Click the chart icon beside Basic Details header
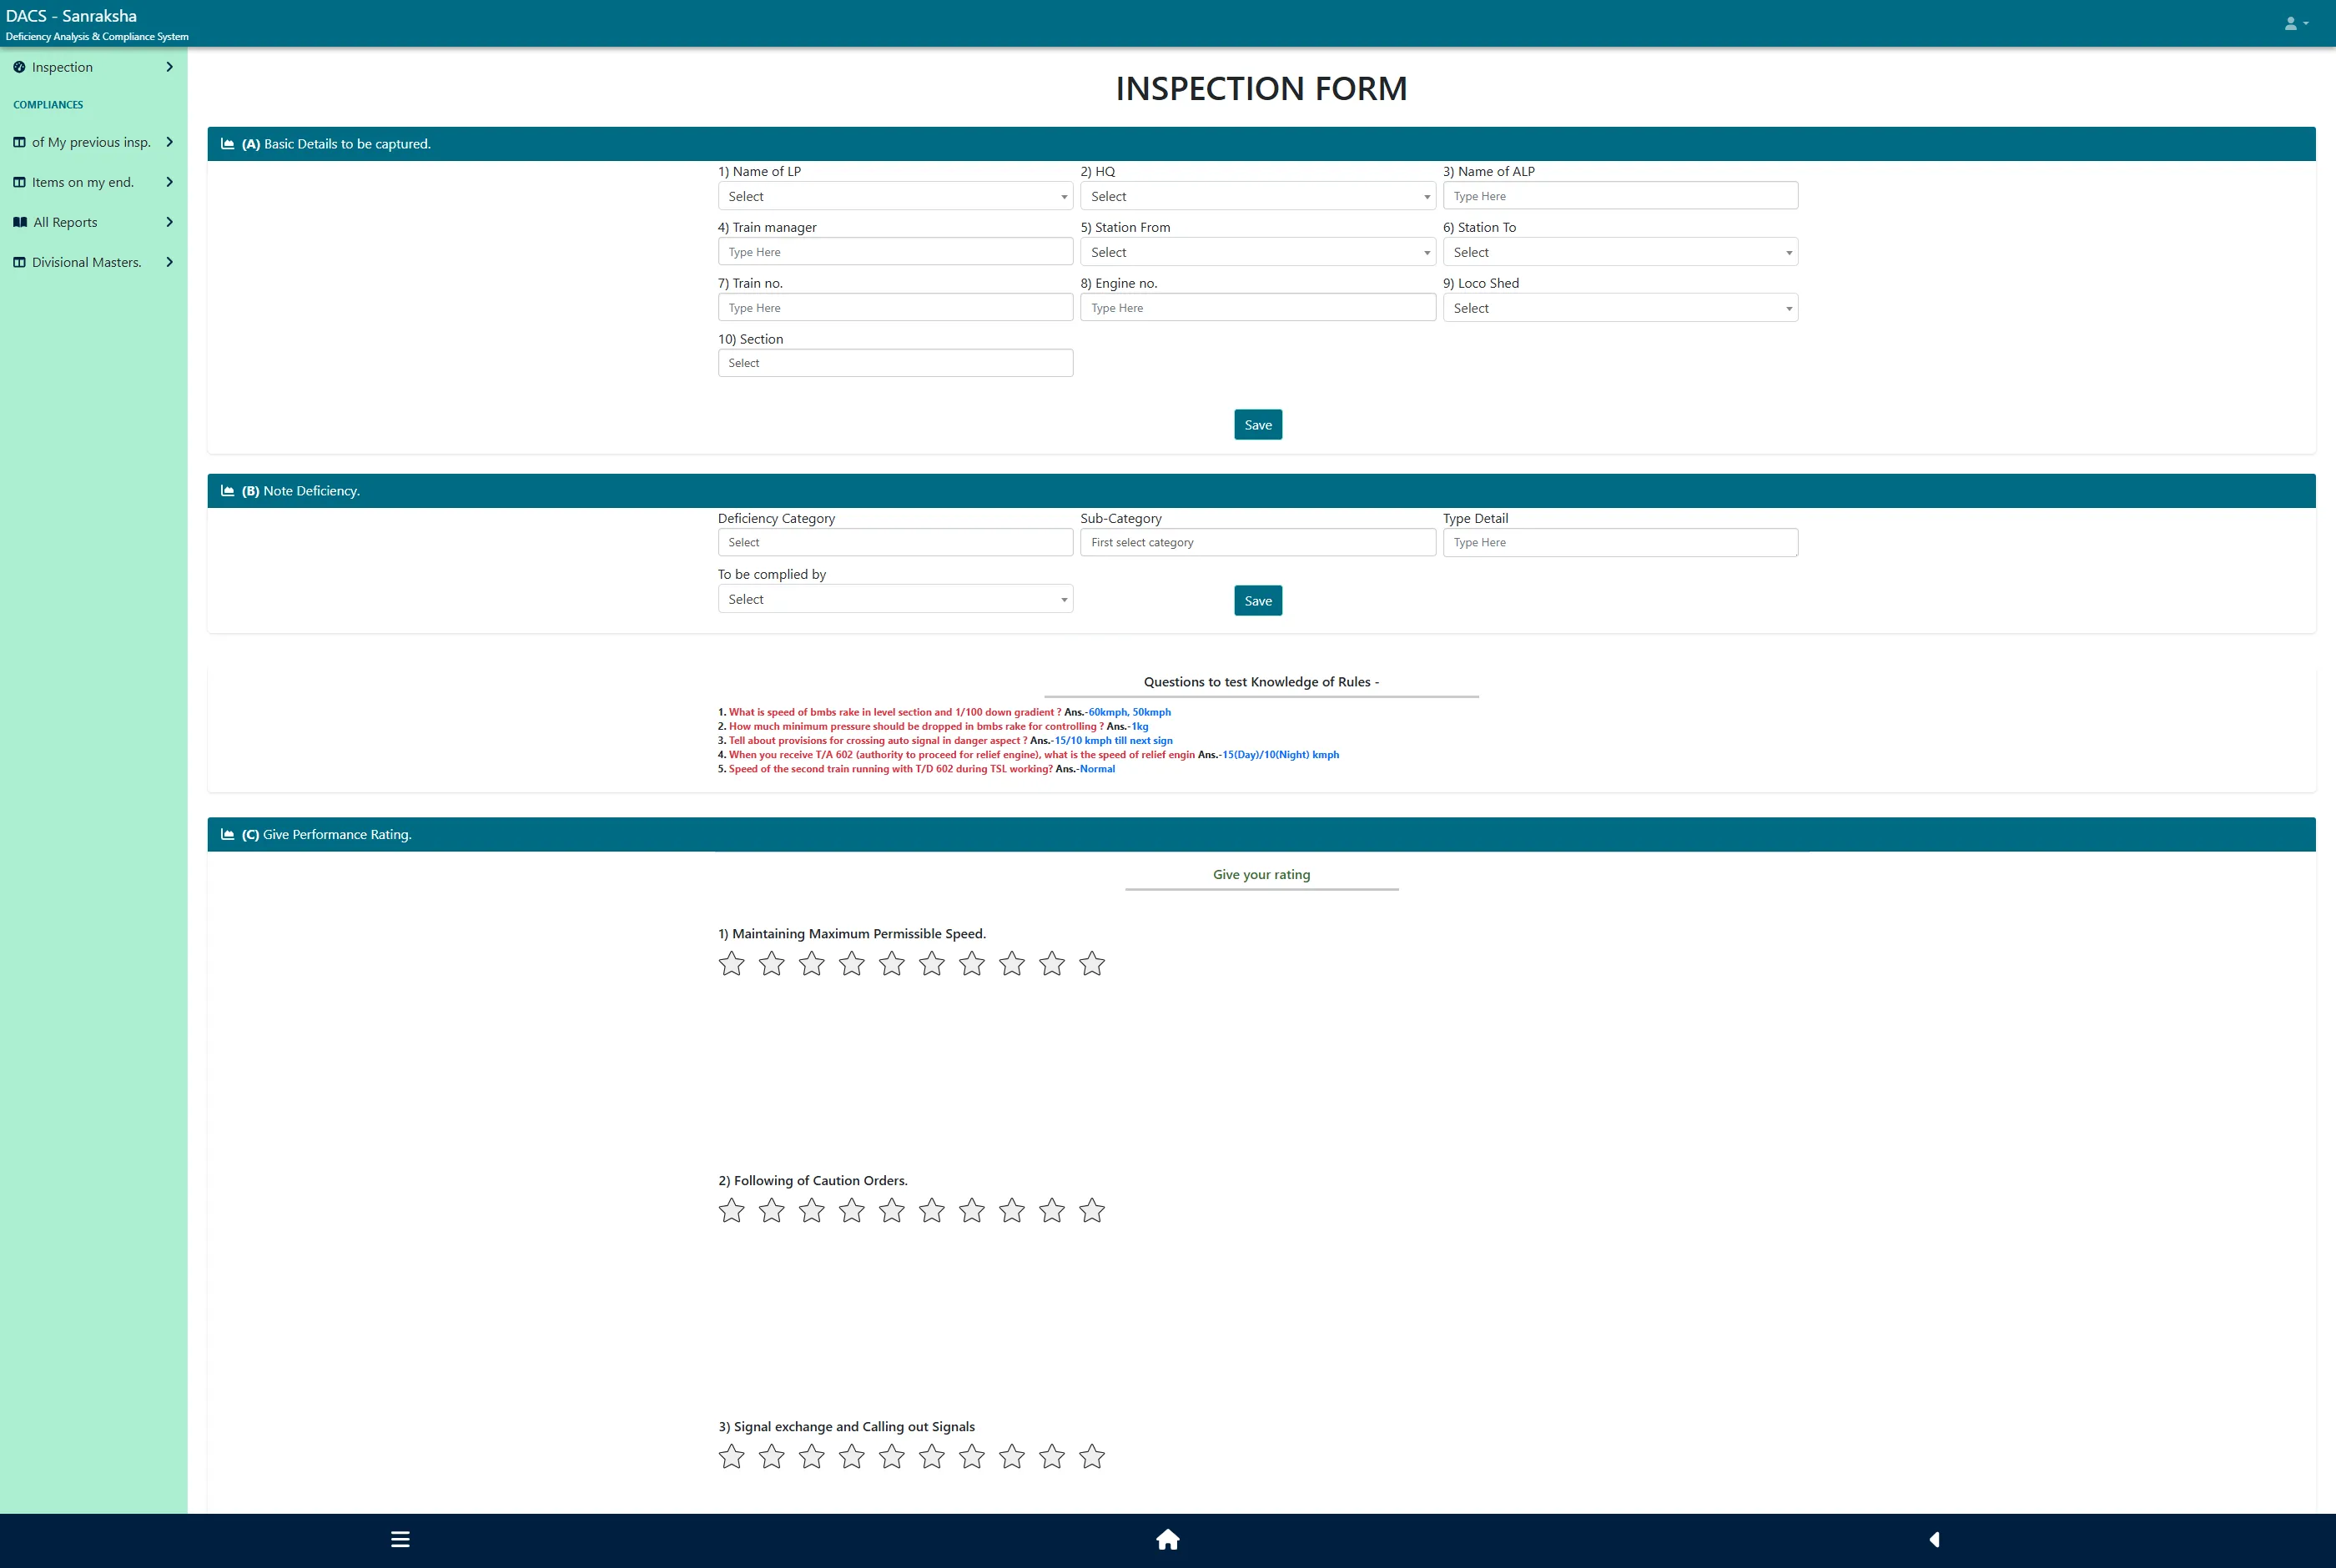 pyautogui.click(x=228, y=144)
